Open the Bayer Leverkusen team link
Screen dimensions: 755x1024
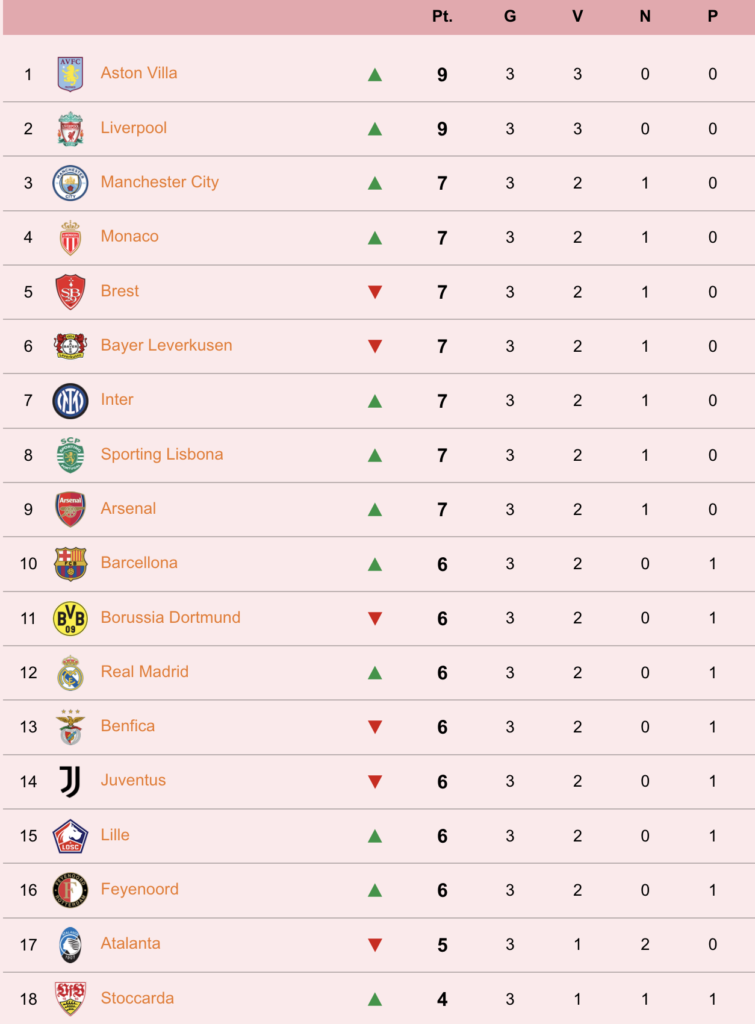167,345
